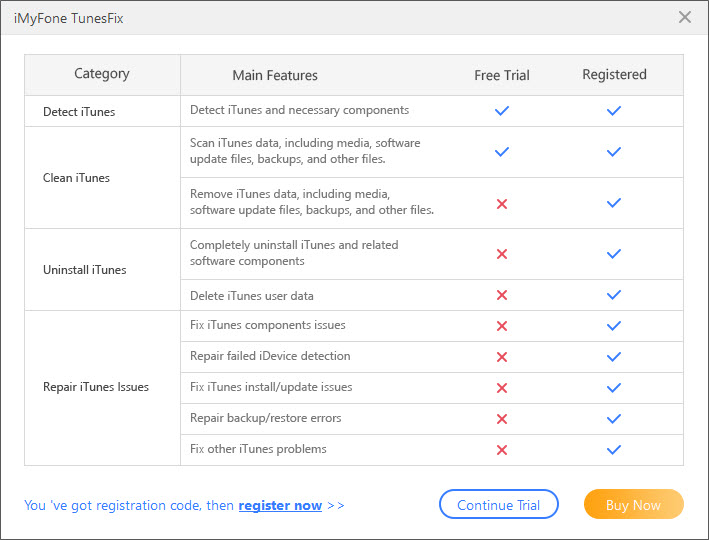Click the Main Features column header
Screen dimensions: 709x540
(x=275, y=75)
